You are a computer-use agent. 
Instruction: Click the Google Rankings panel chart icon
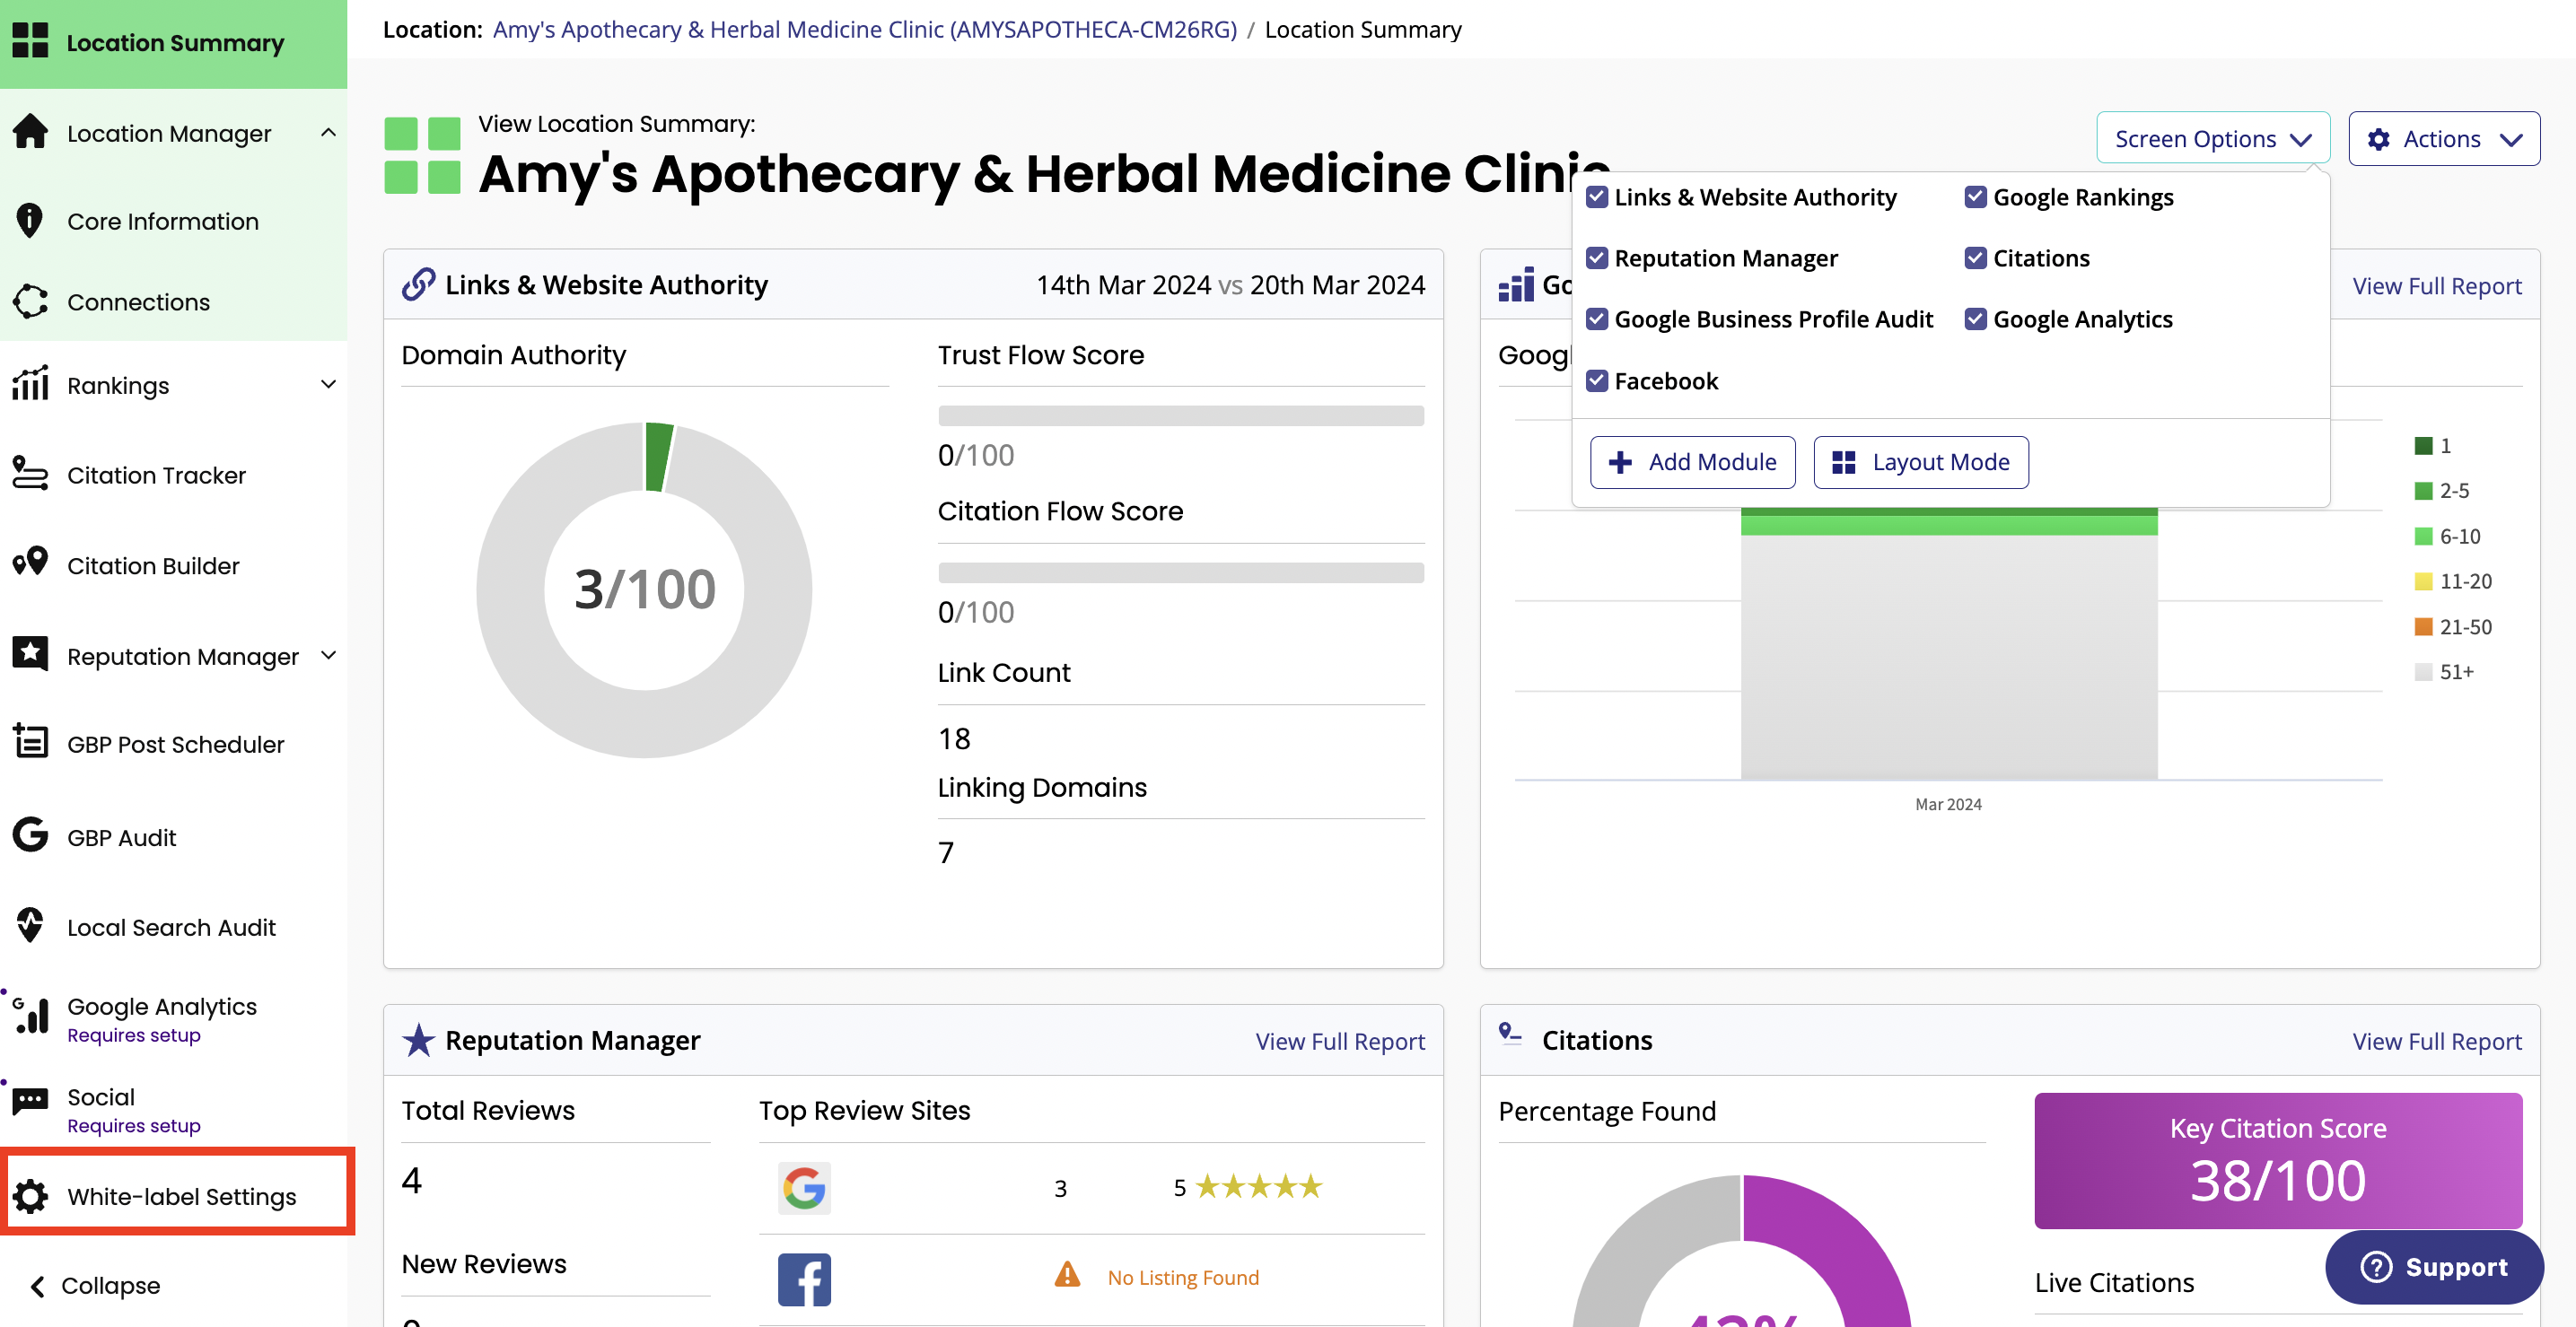pyautogui.click(x=1516, y=286)
